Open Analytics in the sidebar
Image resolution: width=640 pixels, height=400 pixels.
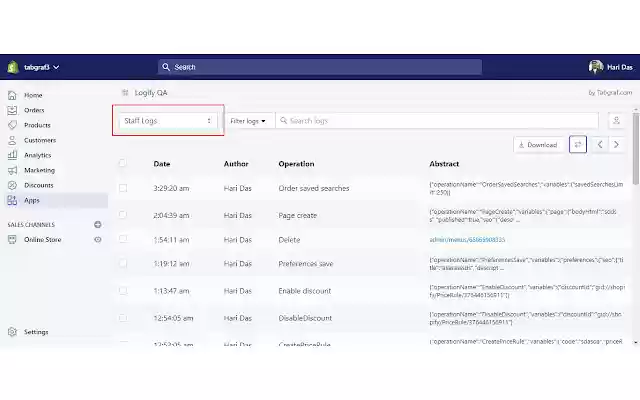(x=38, y=156)
